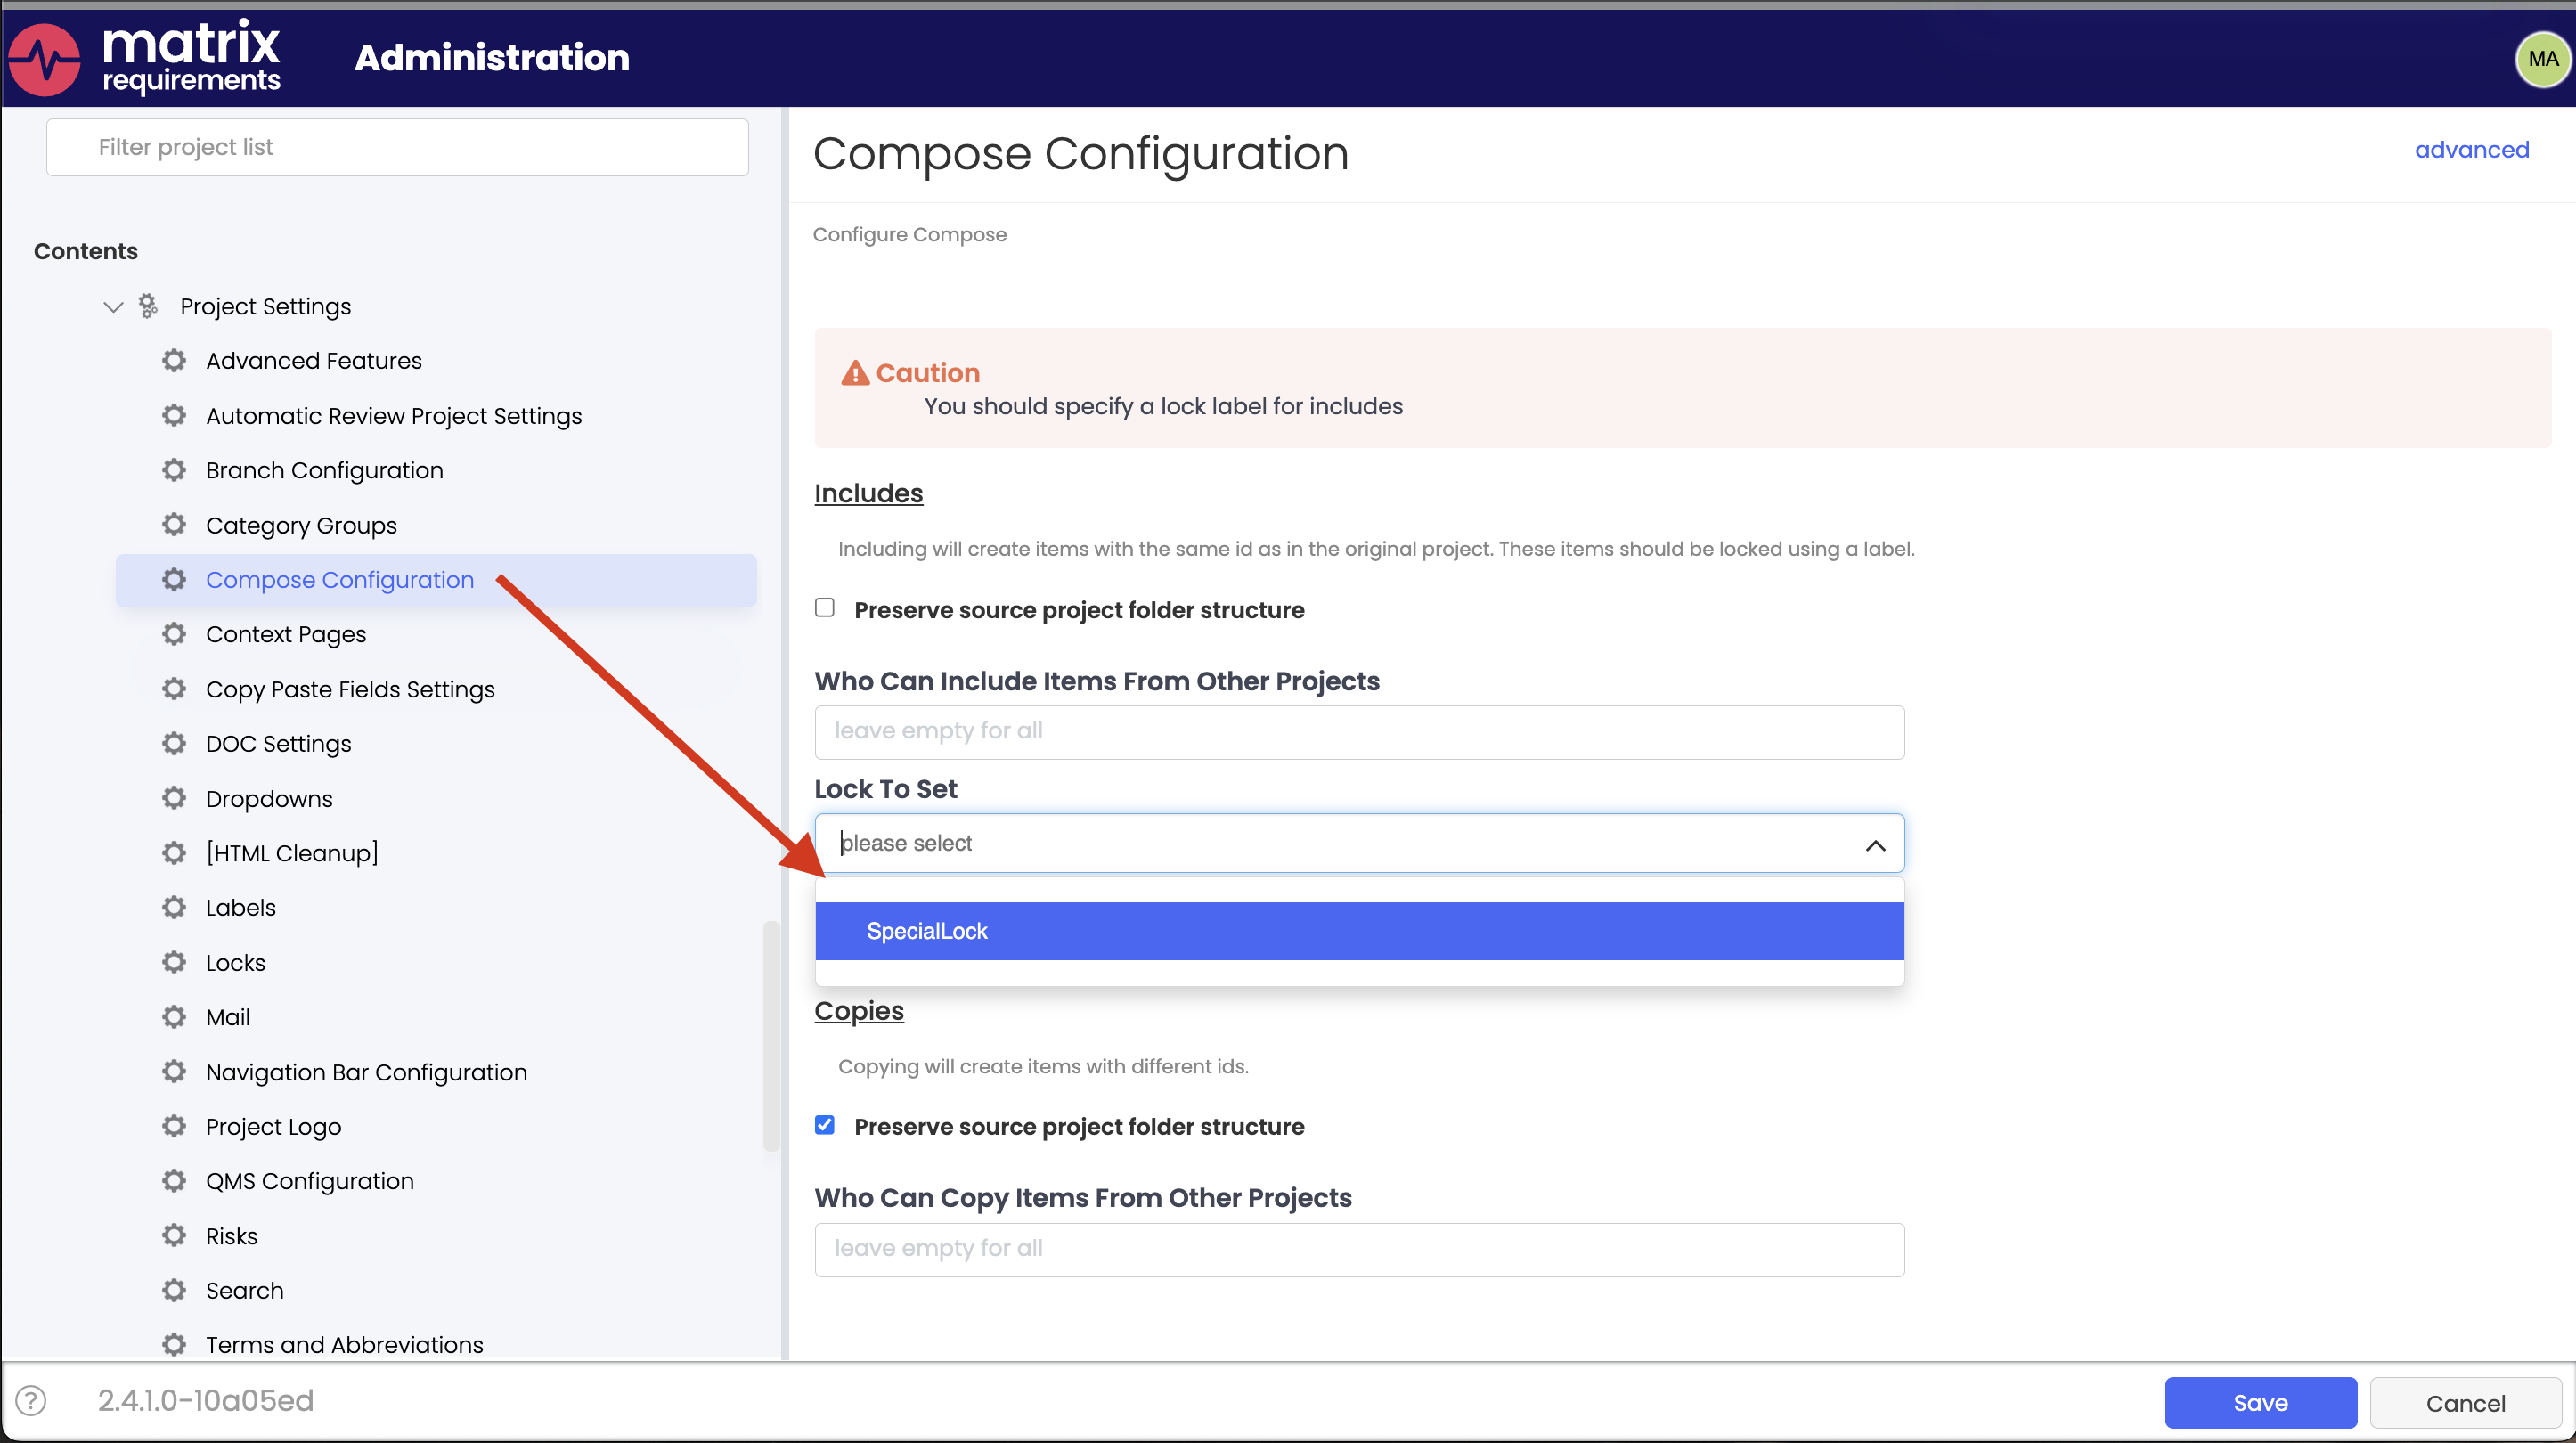Click gear icon beside Terms and Abbreviations
The image size is (2576, 1443).
point(174,1345)
